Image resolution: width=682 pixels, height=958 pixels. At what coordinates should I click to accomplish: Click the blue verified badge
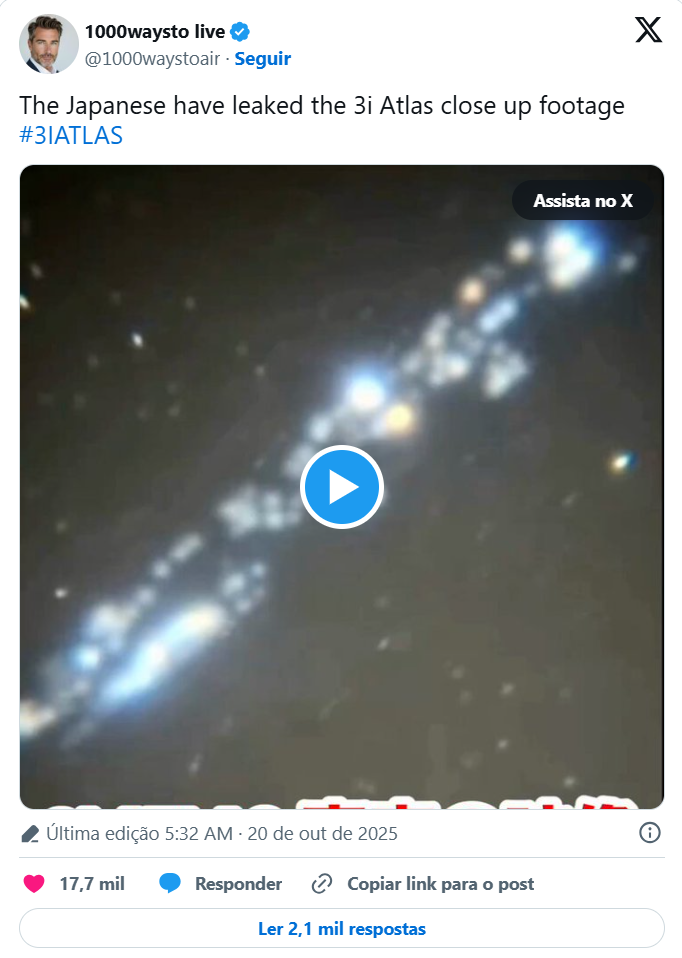point(240,31)
